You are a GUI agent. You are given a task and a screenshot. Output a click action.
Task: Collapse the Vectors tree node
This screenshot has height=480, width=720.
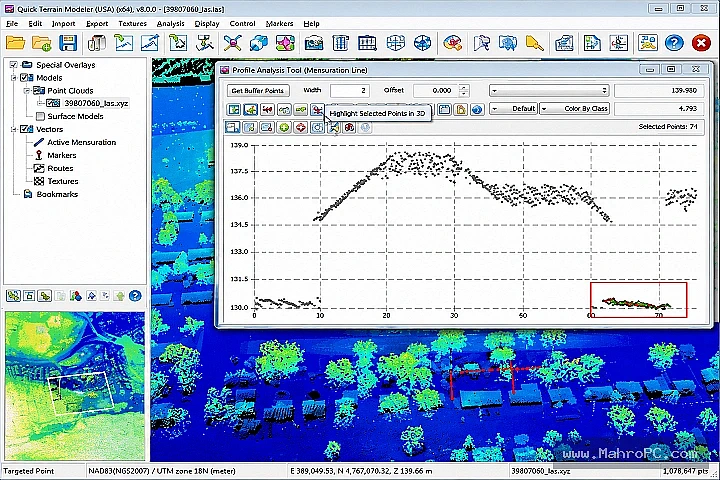coord(14,129)
